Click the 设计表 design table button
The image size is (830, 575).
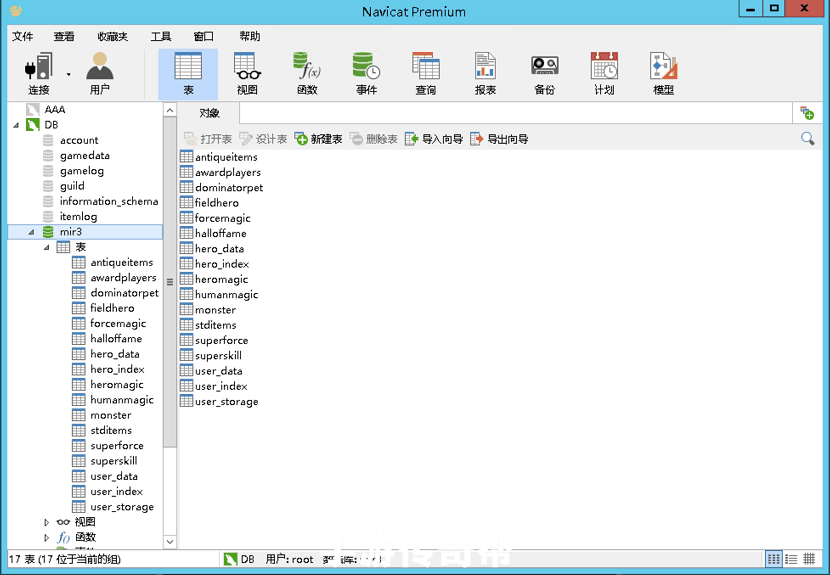(263, 139)
